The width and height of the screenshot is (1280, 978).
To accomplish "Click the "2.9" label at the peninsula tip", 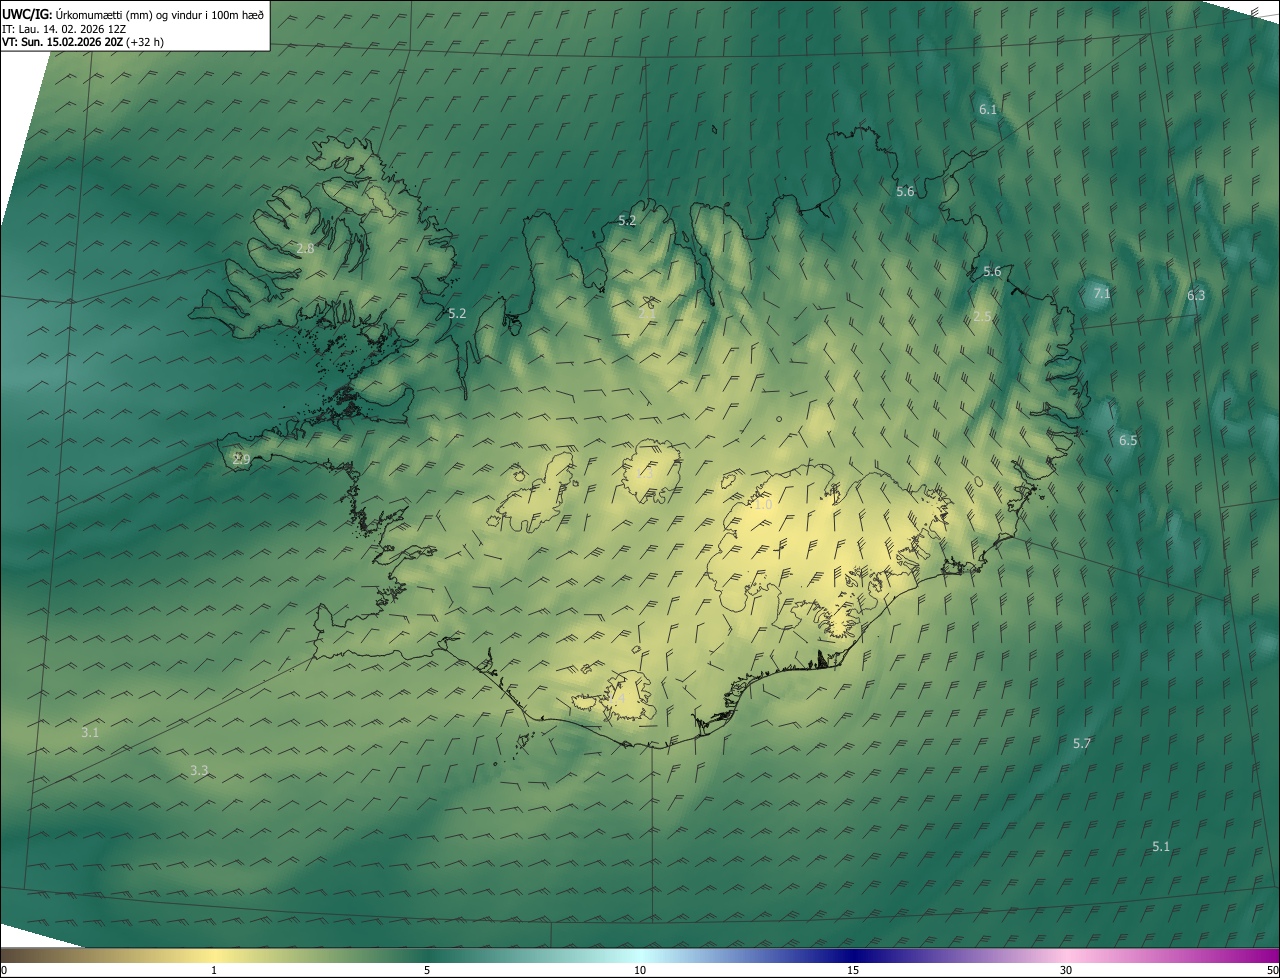I will (241, 459).
